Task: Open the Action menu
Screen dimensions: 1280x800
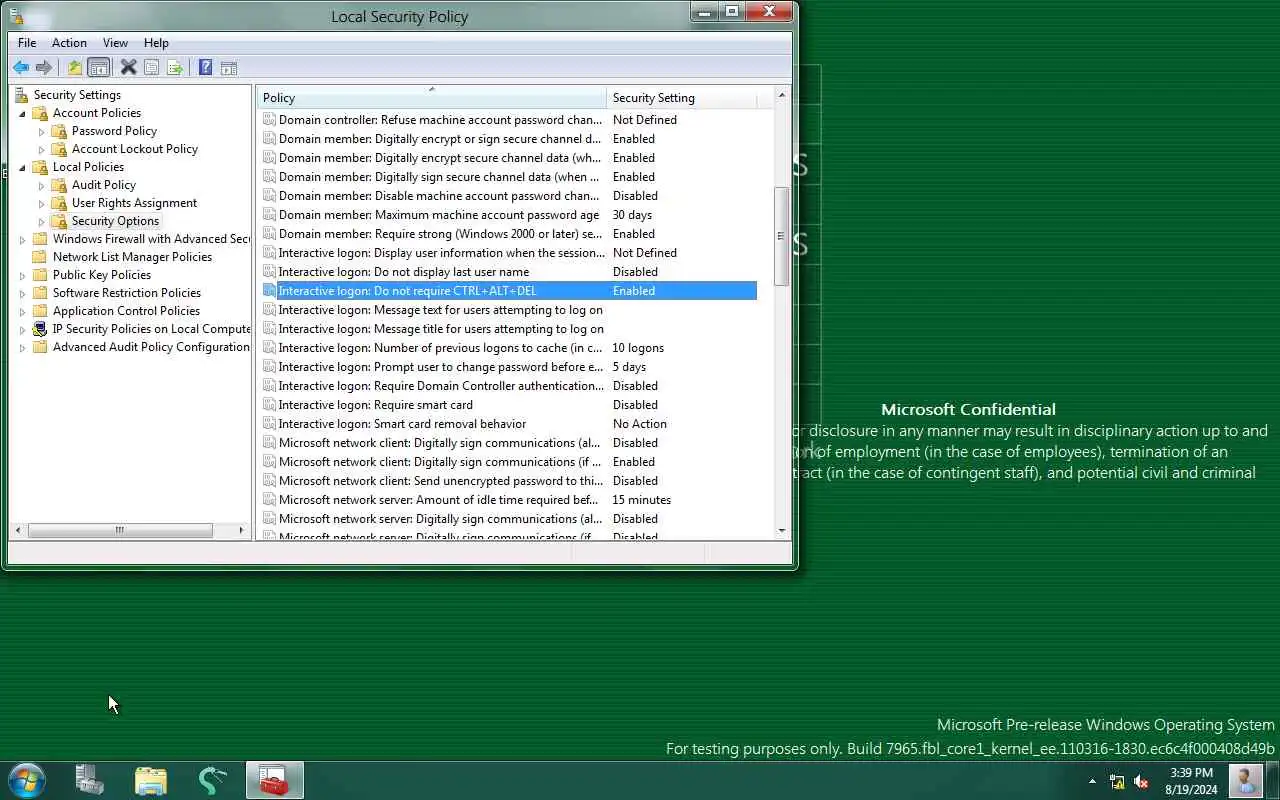Action: (69, 43)
